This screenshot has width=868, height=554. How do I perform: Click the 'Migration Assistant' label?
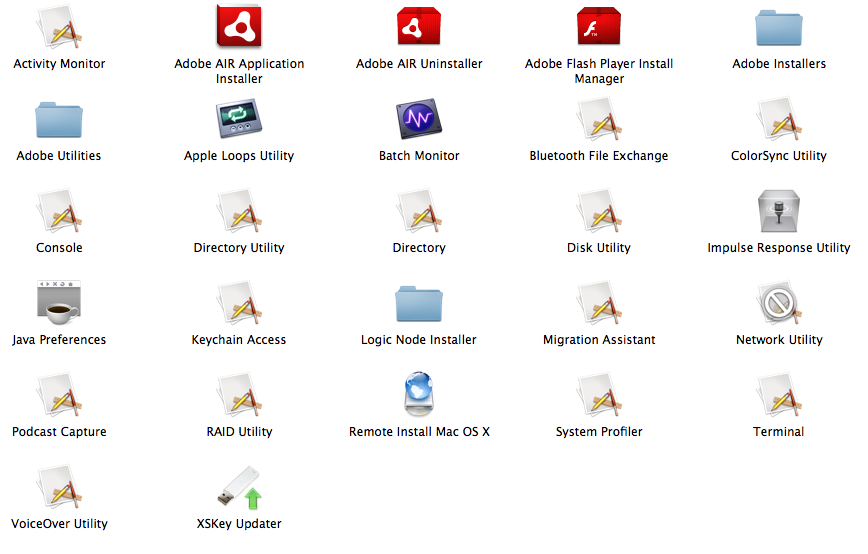point(599,340)
